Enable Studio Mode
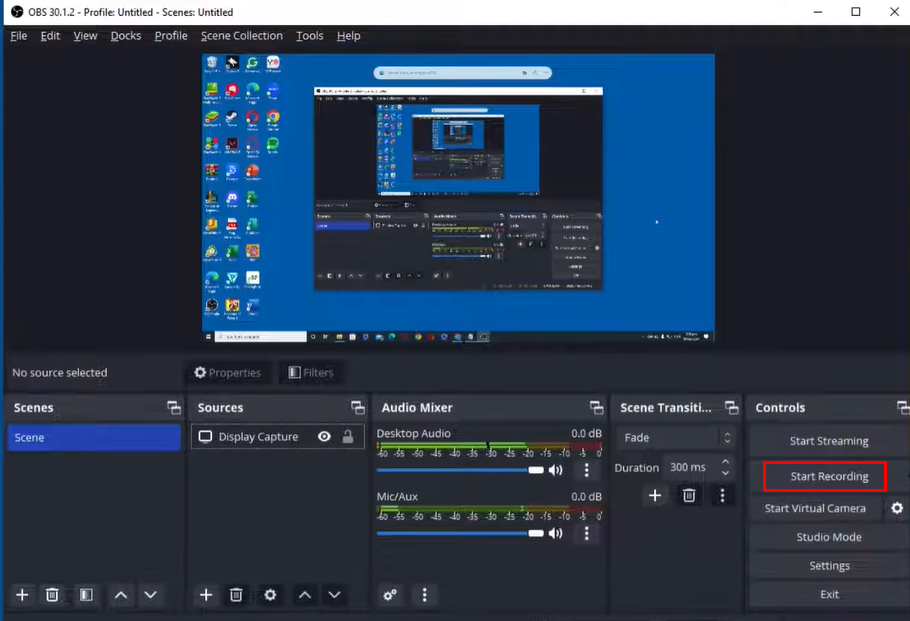 point(829,537)
